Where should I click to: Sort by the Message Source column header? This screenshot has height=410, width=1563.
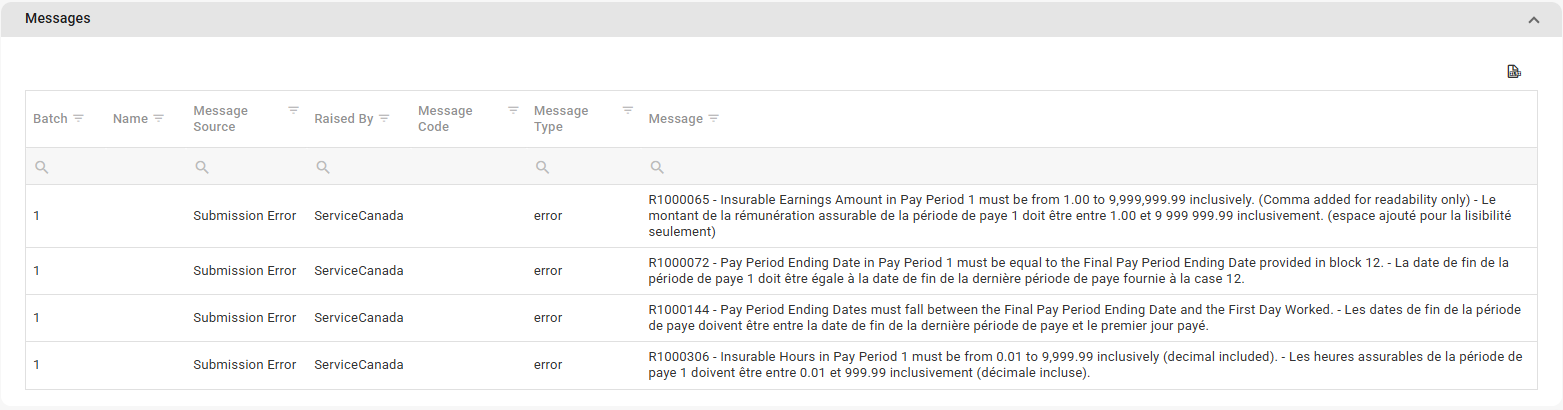(x=221, y=119)
